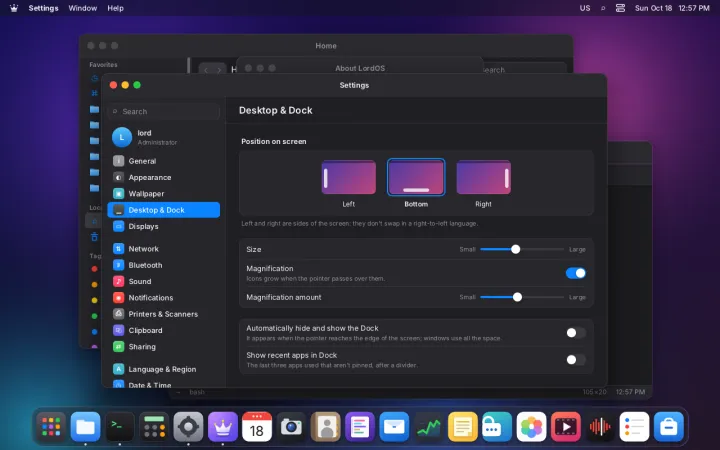Viewport: 720px width, 450px height.
Task: Open the voice recorder app in dock
Action: pyautogui.click(x=600, y=427)
